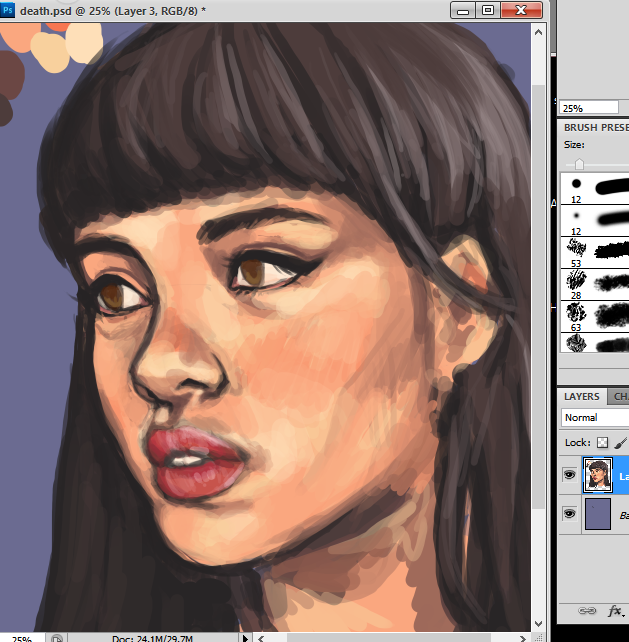
Task: Select the size 63 brush preset
Action: 595,316
